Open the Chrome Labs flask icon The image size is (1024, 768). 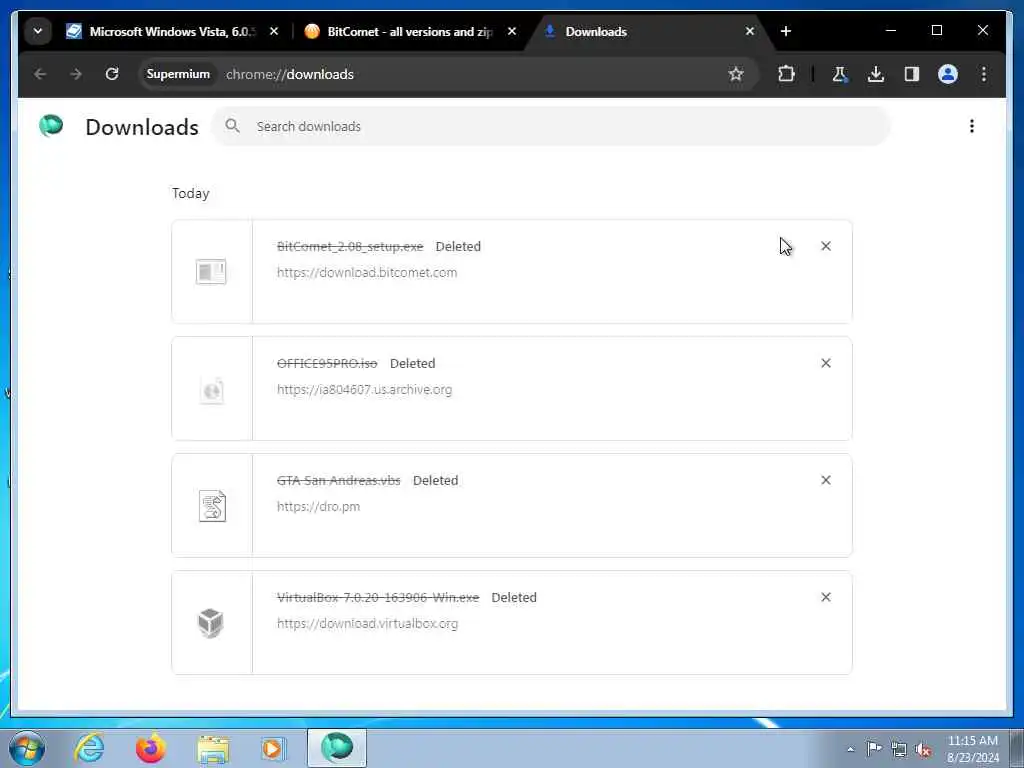click(840, 74)
